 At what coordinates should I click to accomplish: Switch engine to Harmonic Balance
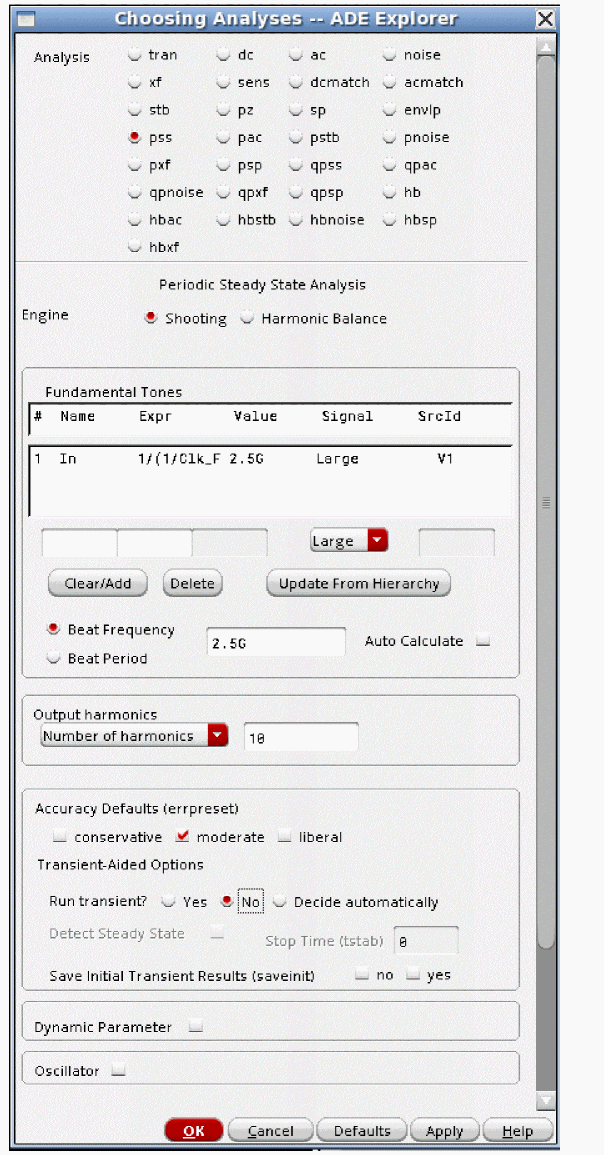248,319
